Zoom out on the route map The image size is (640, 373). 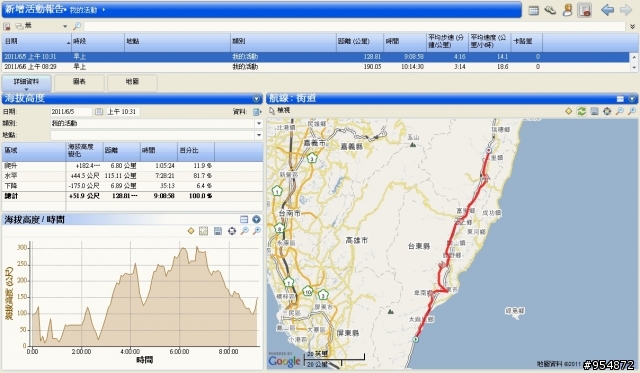pyautogui.click(x=620, y=111)
